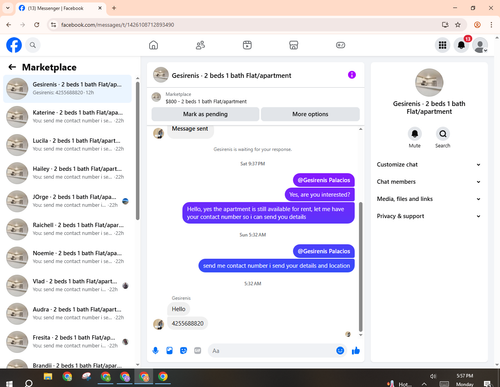The width and height of the screenshot is (500, 387).
Task: Go back in browser history arrow
Action: (x=9, y=25)
